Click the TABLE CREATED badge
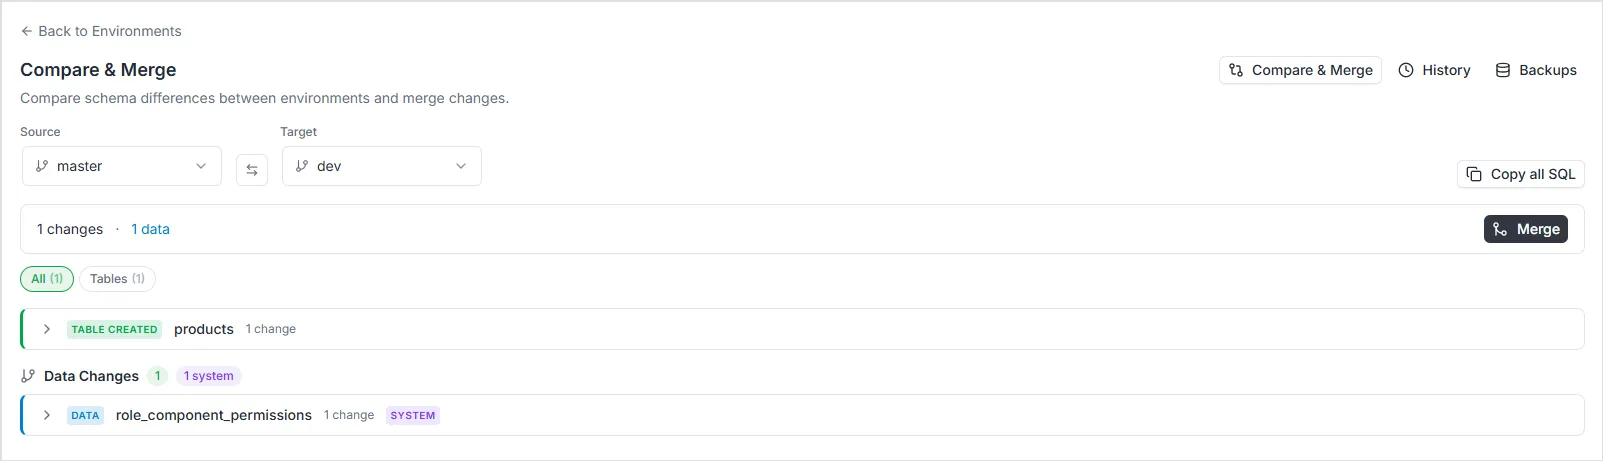This screenshot has width=1603, height=461. coord(114,329)
